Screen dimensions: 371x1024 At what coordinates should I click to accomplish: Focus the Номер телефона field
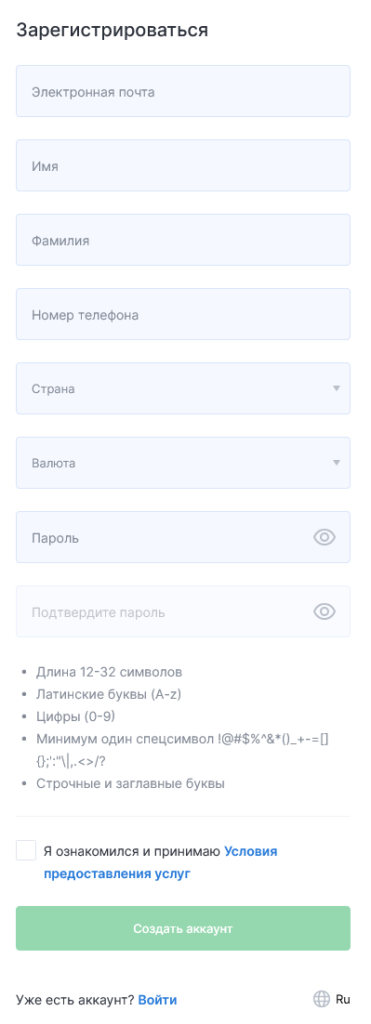pyautogui.click(x=183, y=314)
